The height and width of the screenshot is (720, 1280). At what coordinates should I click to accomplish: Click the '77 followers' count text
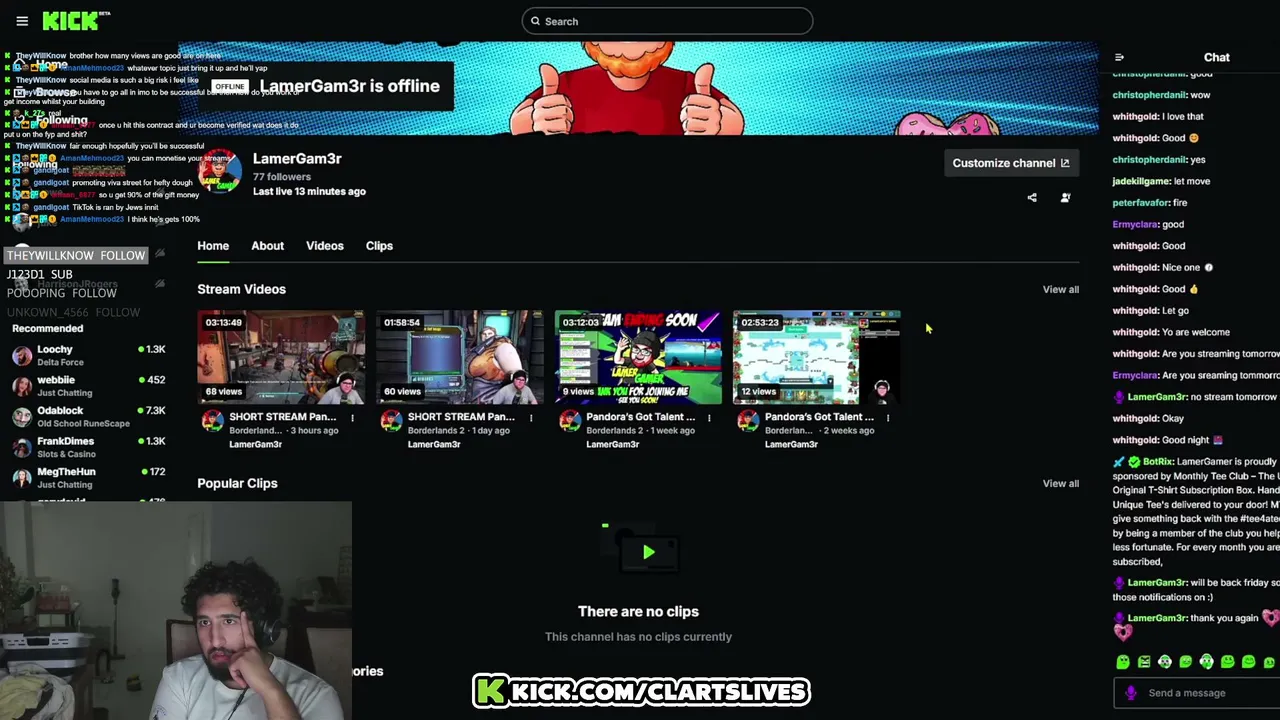coord(282,177)
